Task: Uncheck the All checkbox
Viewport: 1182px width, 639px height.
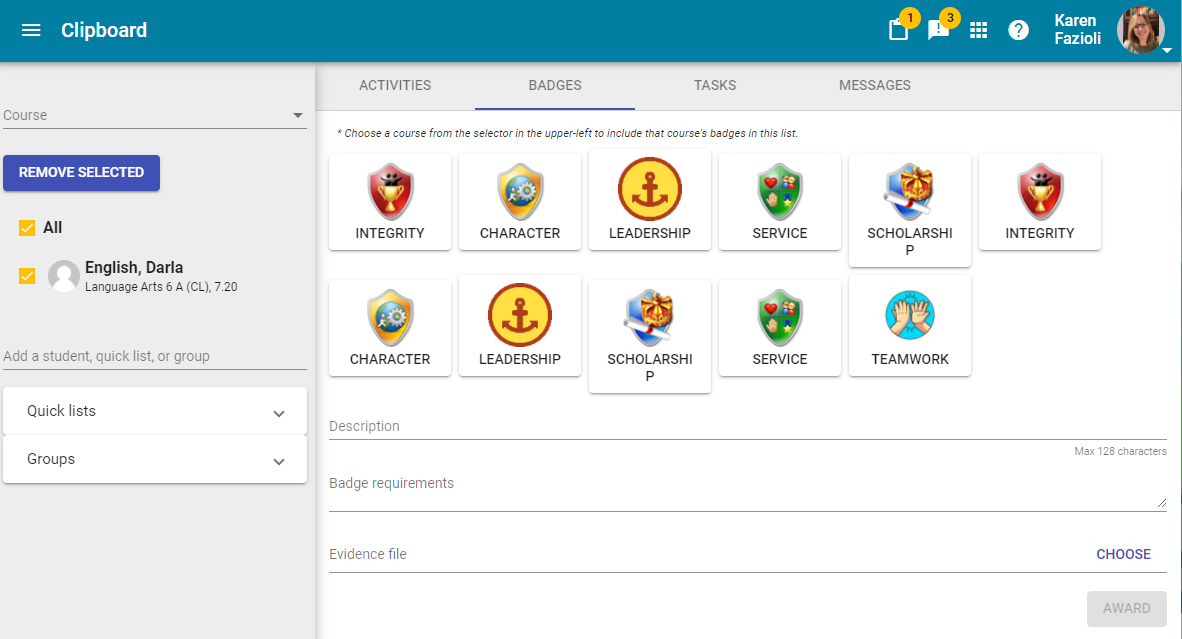Action: (x=27, y=228)
